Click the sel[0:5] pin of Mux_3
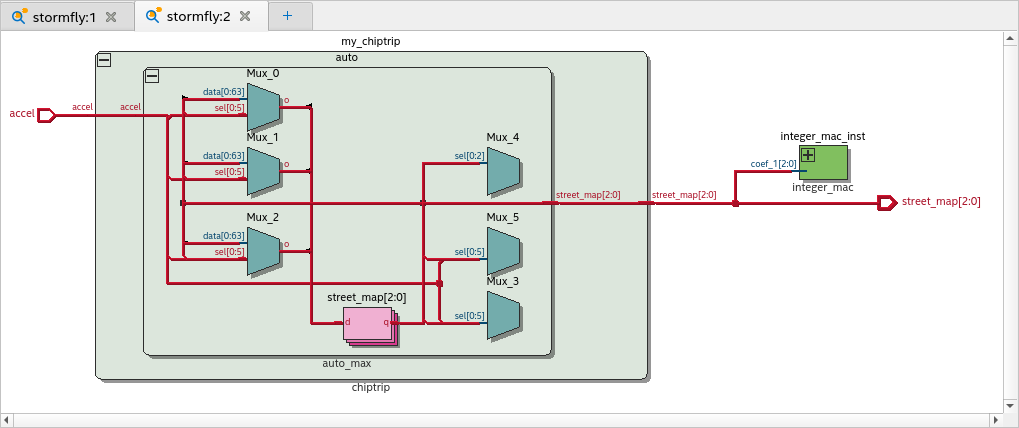1019x428 pixels. point(469,316)
